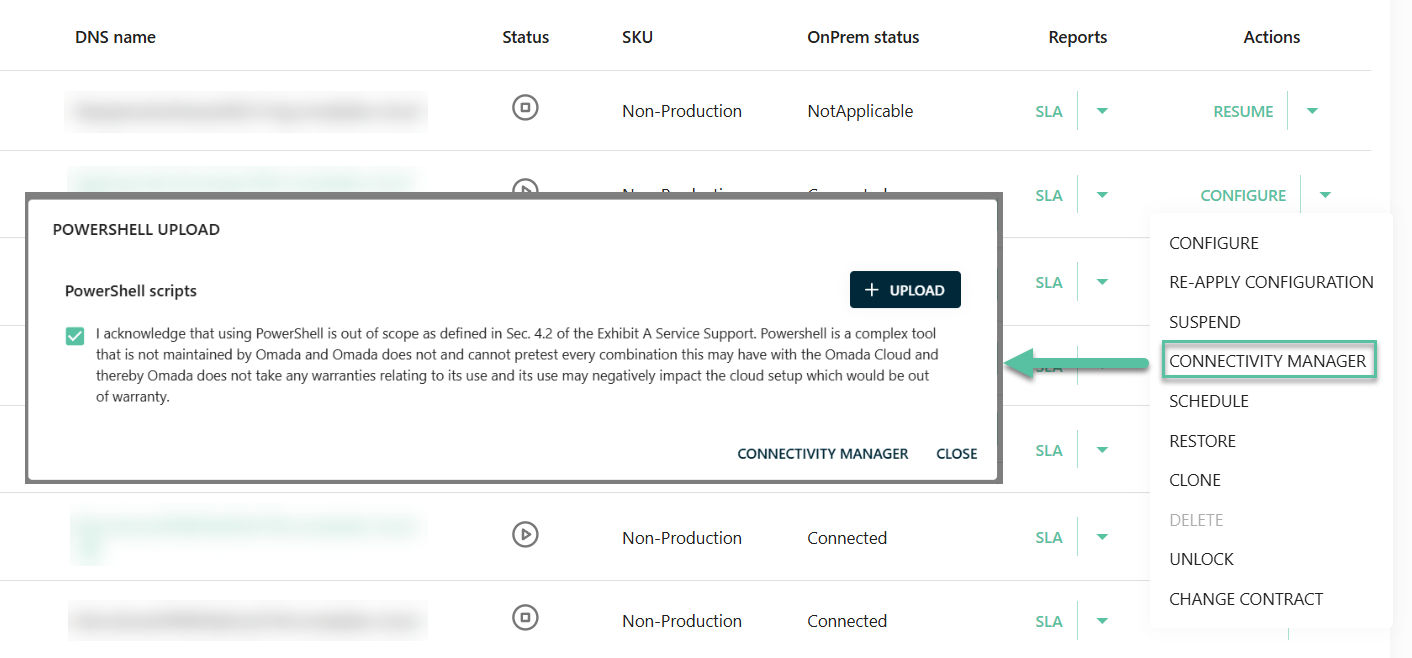Open SLA report in the stopped Connected row
Image resolution: width=1412 pixels, height=658 pixels.
1049,621
